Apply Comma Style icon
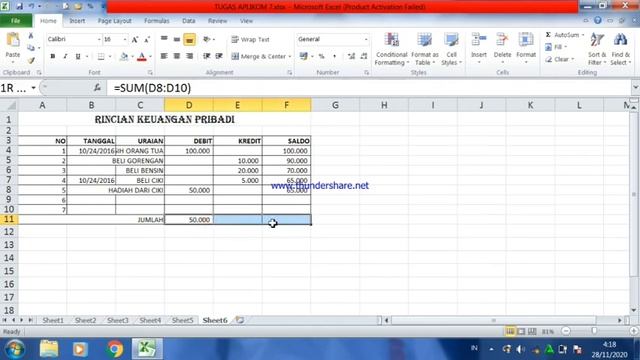Image resolution: width=640 pixels, height=360 pixels. [x=334, y=56]
